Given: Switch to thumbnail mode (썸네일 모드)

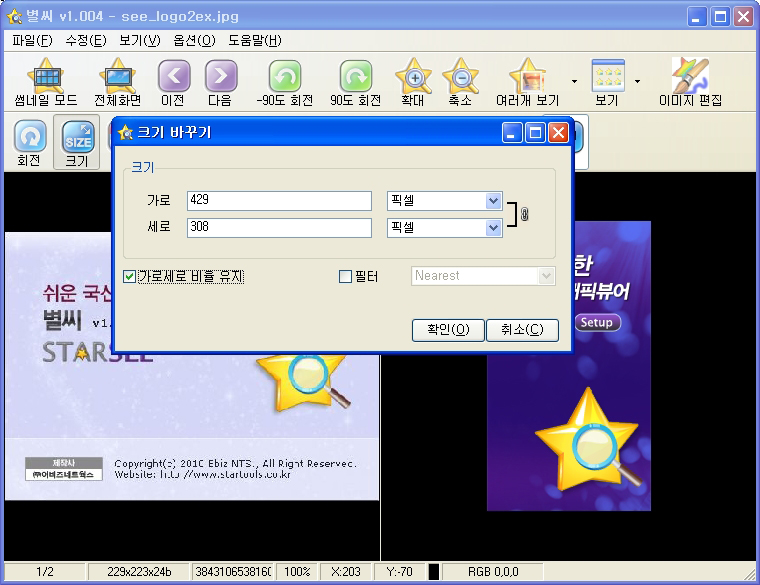Looking at the screenshot, I should coord(46,81).
